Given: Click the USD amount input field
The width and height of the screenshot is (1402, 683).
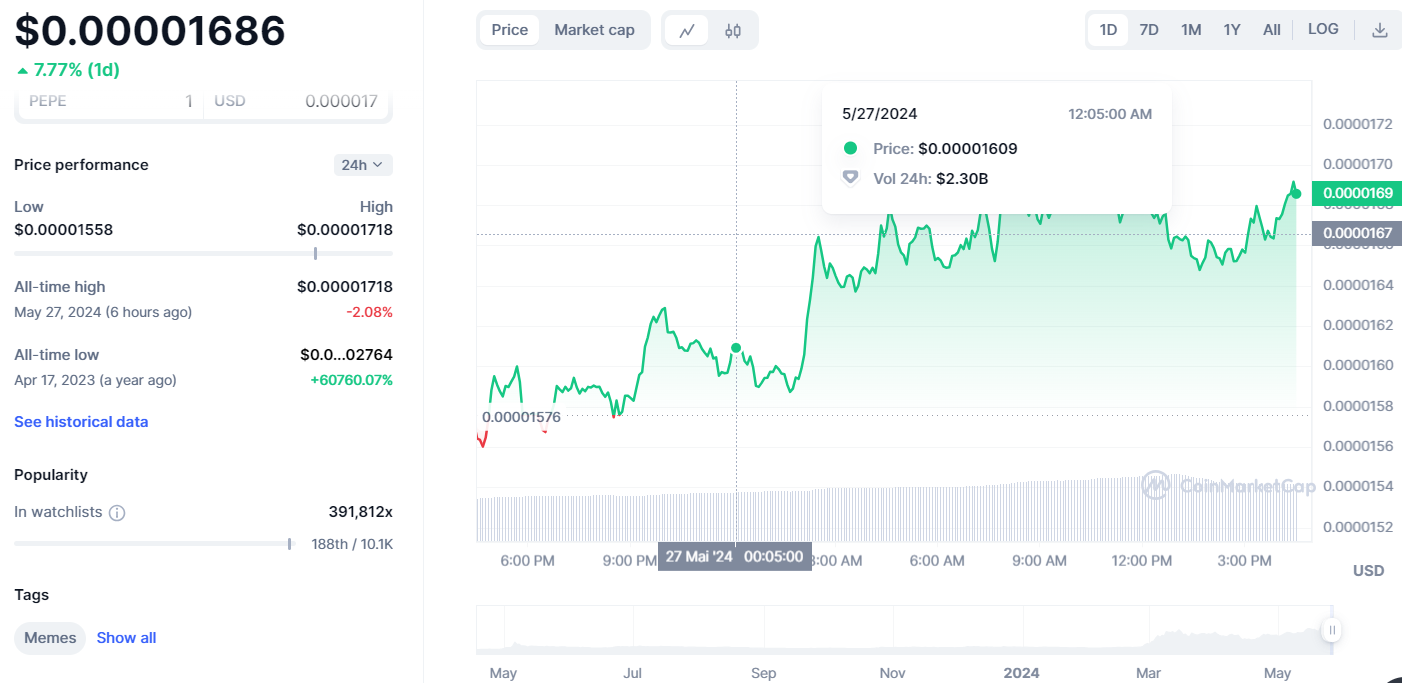Looking at the screenshot, I should (296, 101).
